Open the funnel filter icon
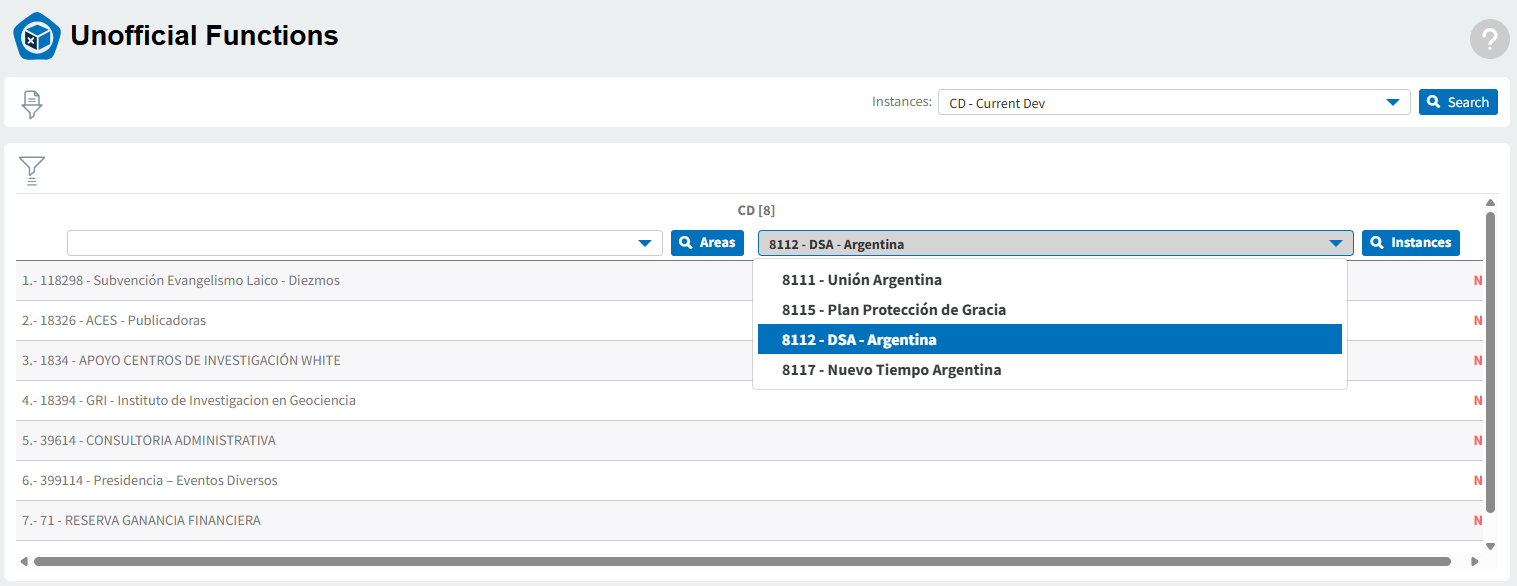 coord(32,171)
